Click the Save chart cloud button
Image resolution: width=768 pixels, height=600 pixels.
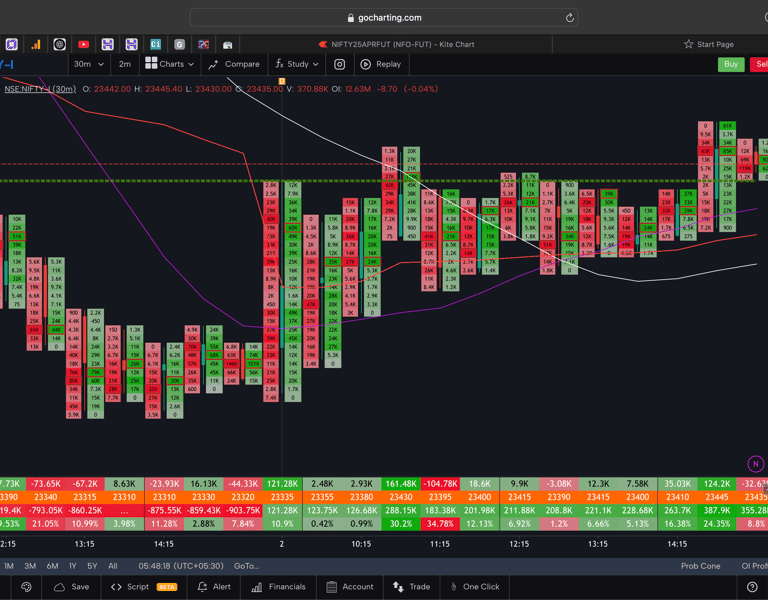click(x=72, y=587)
